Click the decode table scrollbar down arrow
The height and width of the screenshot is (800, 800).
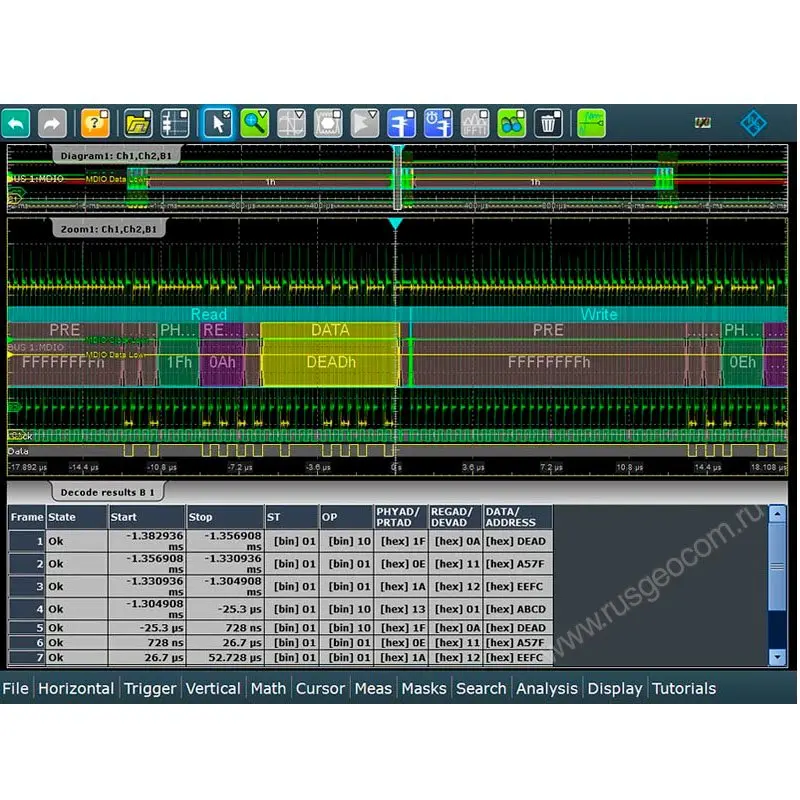(x=777, y=657)
